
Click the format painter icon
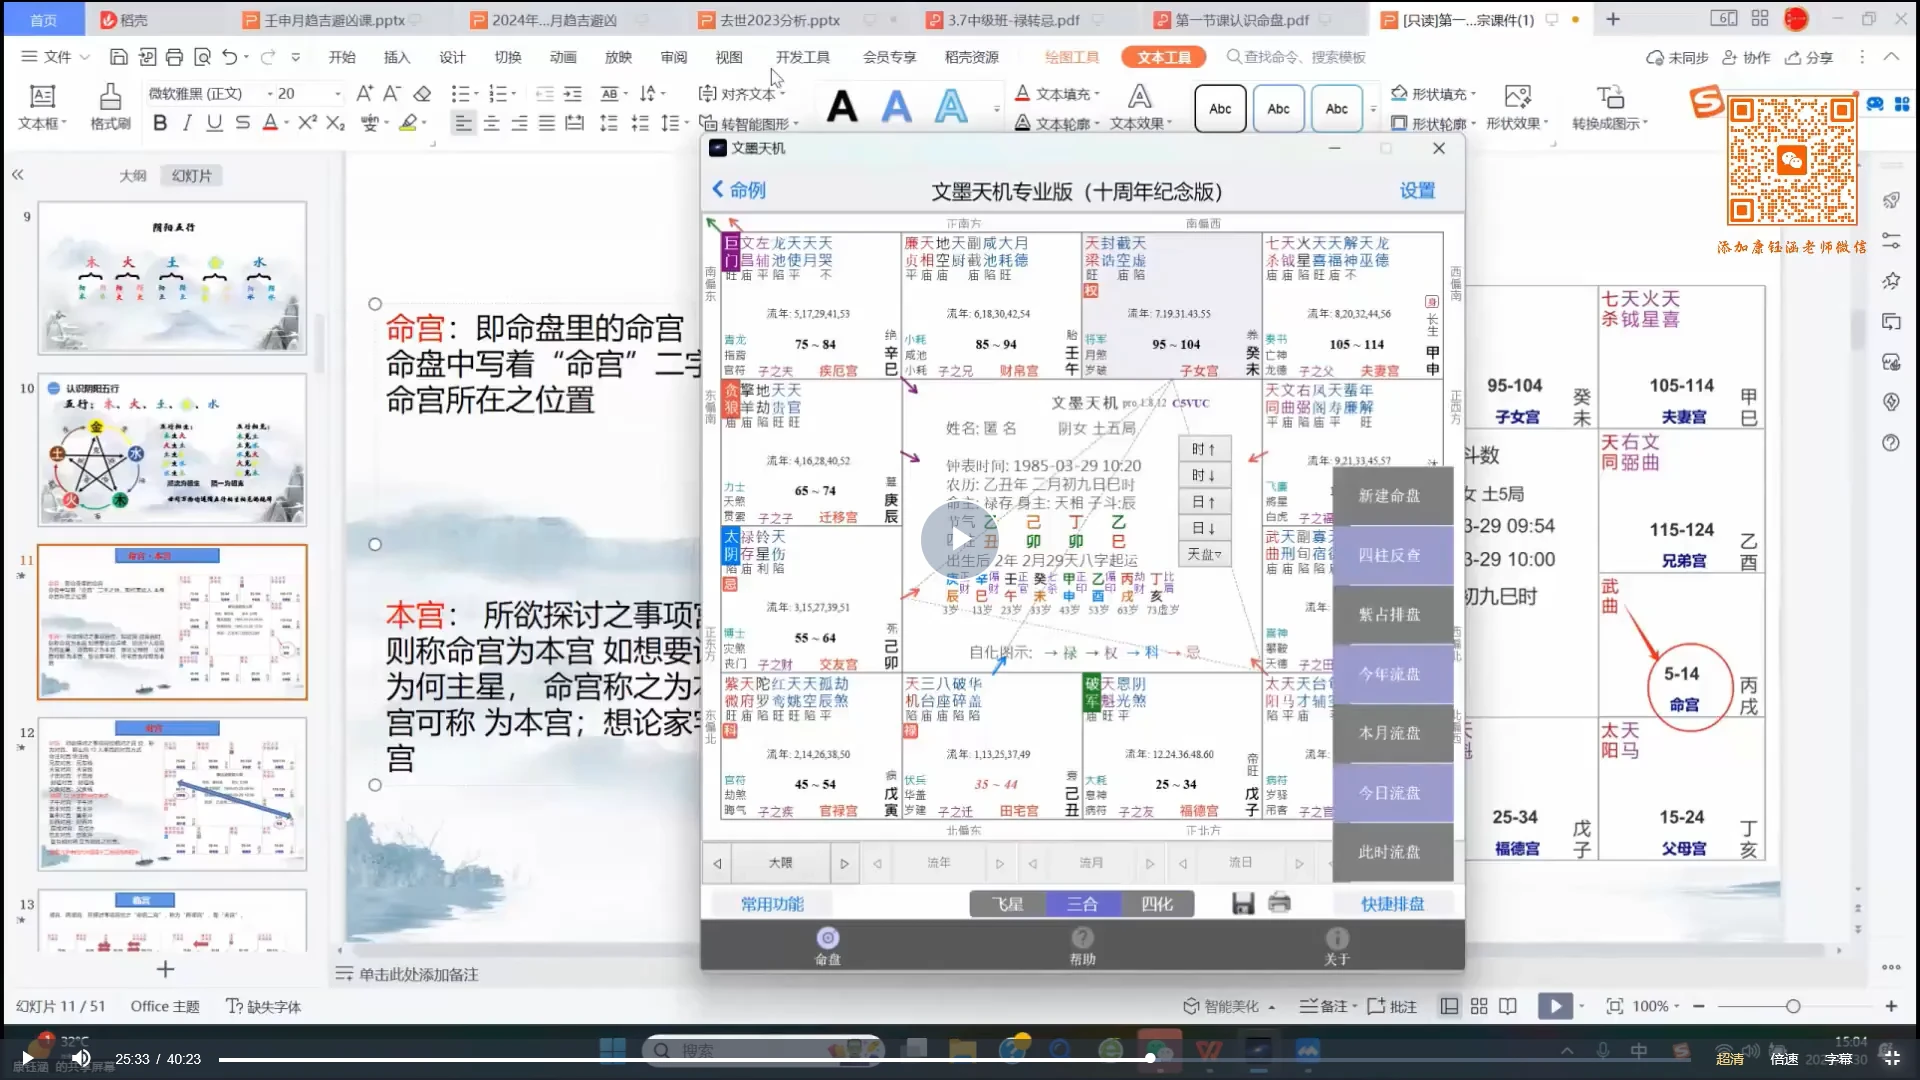tap(110, 98)
